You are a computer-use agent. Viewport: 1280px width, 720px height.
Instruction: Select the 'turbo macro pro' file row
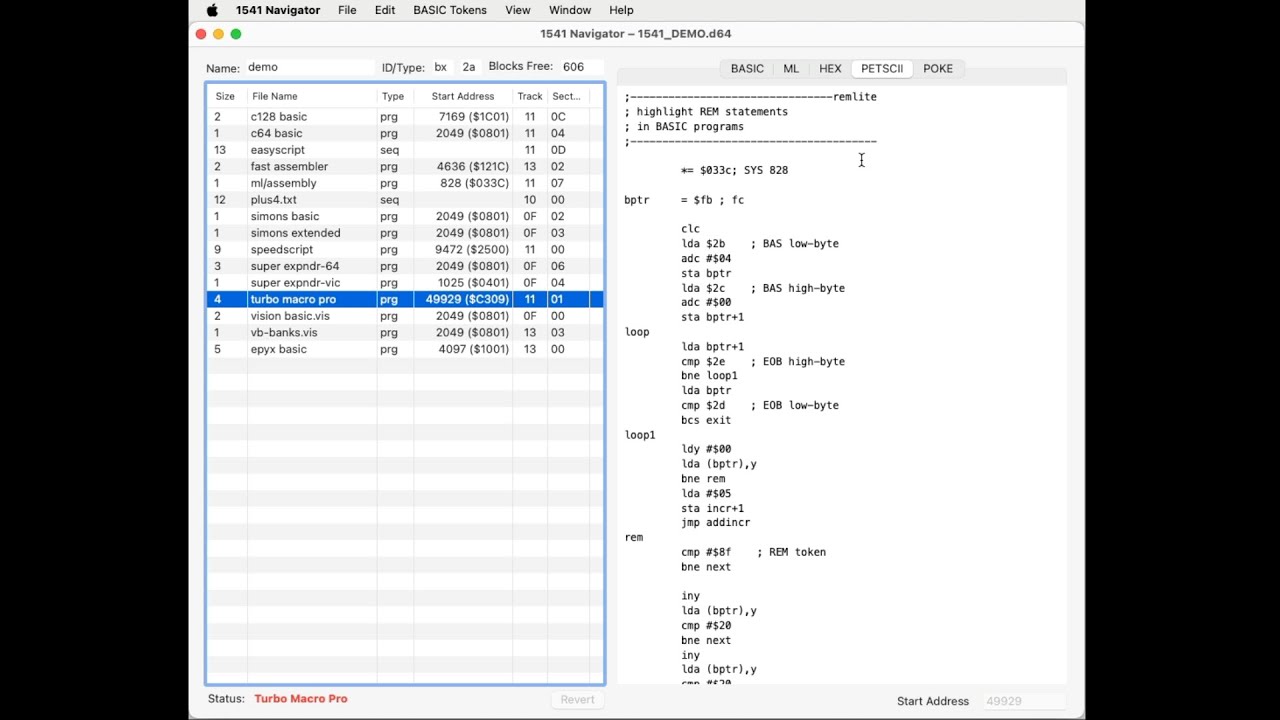pyautogui.click(x=405, y=299)
